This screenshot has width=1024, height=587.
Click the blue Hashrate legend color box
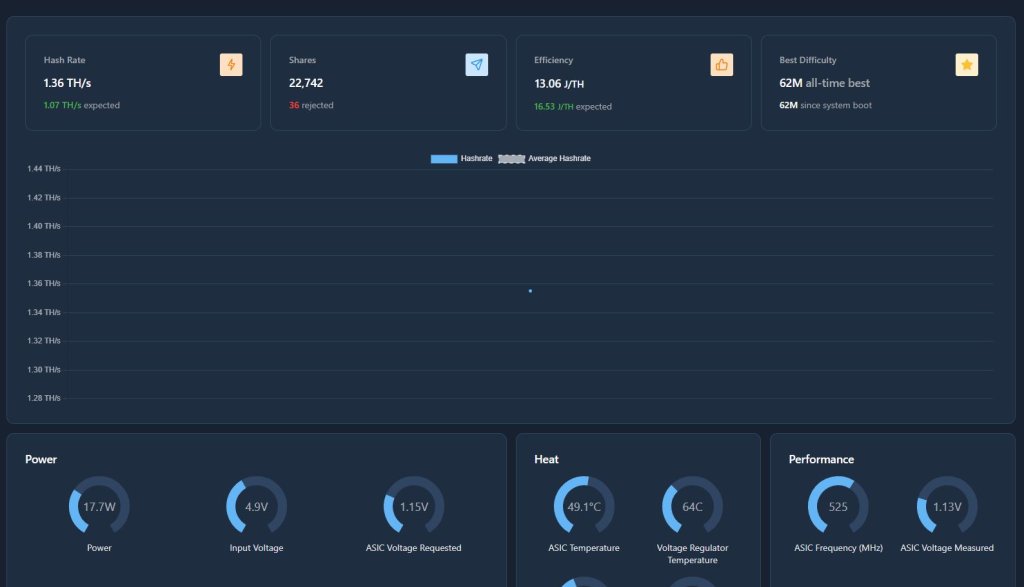click(444, 159)
